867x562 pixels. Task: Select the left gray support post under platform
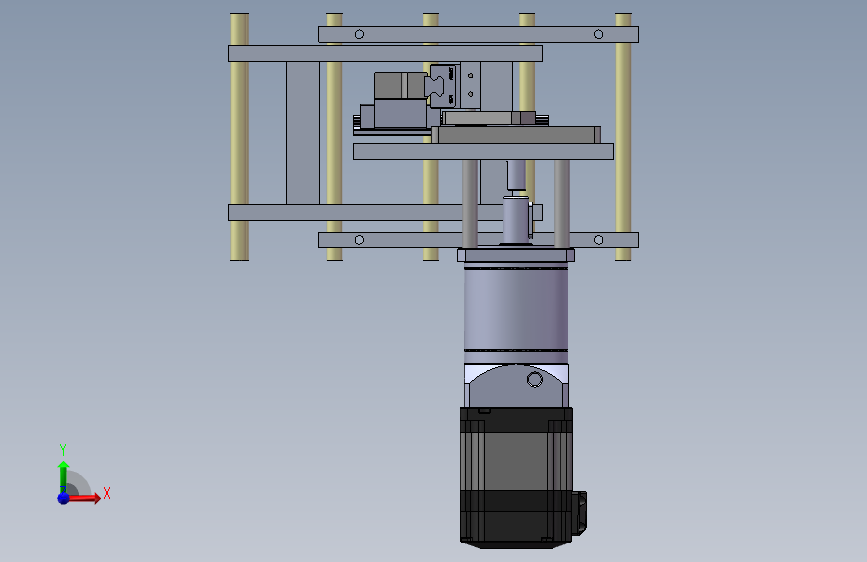[x=470, y=204]
